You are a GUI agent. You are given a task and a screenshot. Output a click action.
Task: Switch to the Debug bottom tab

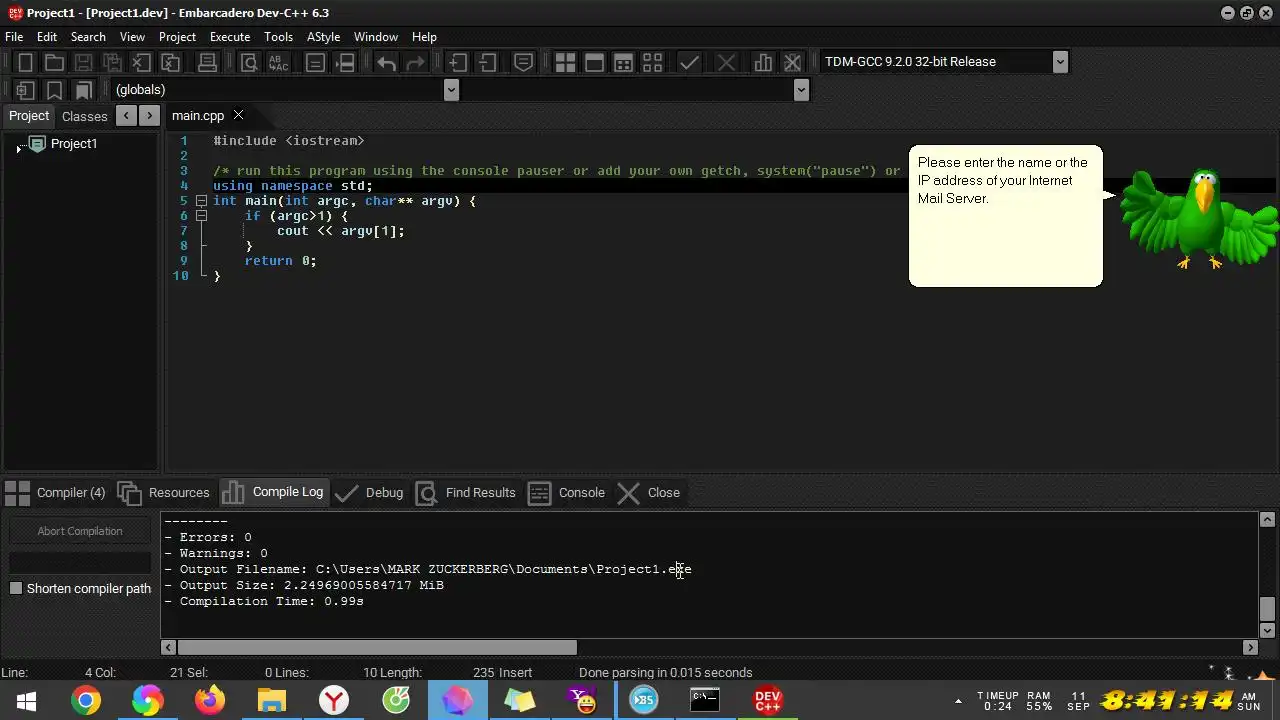tap(369, 492)
